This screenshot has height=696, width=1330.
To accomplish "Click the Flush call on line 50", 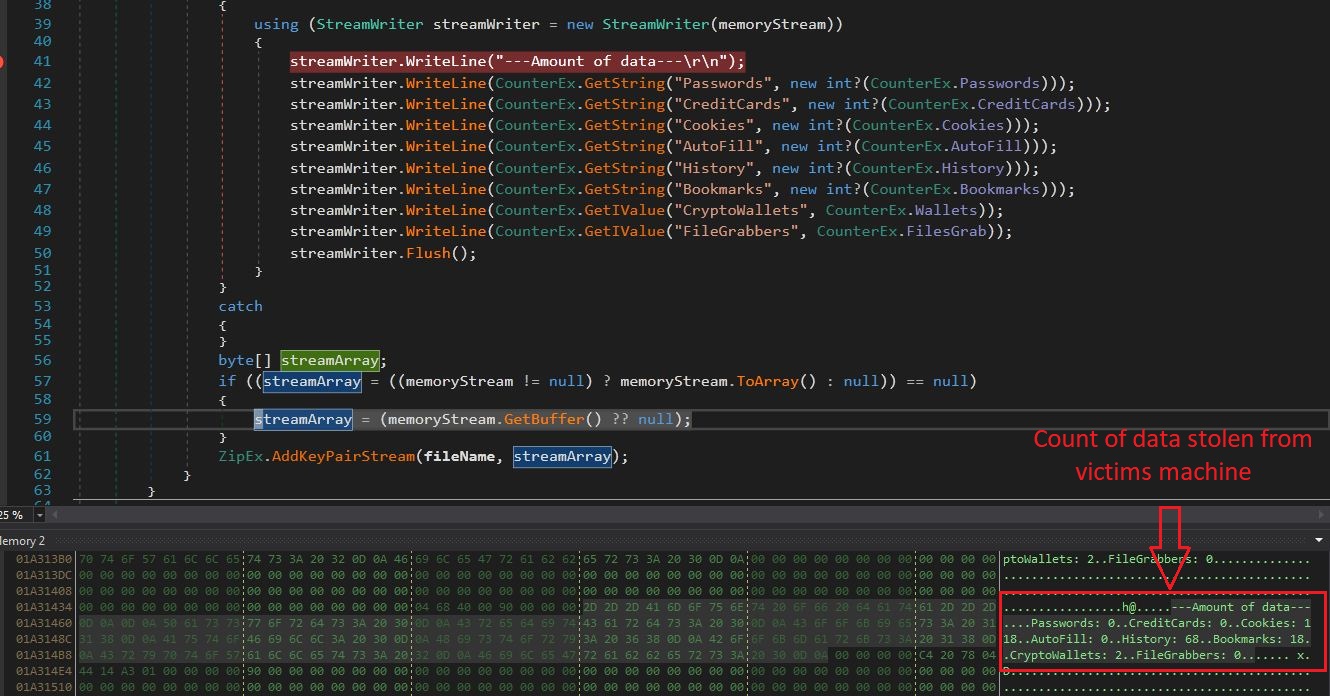I will [x=430, y=253].
